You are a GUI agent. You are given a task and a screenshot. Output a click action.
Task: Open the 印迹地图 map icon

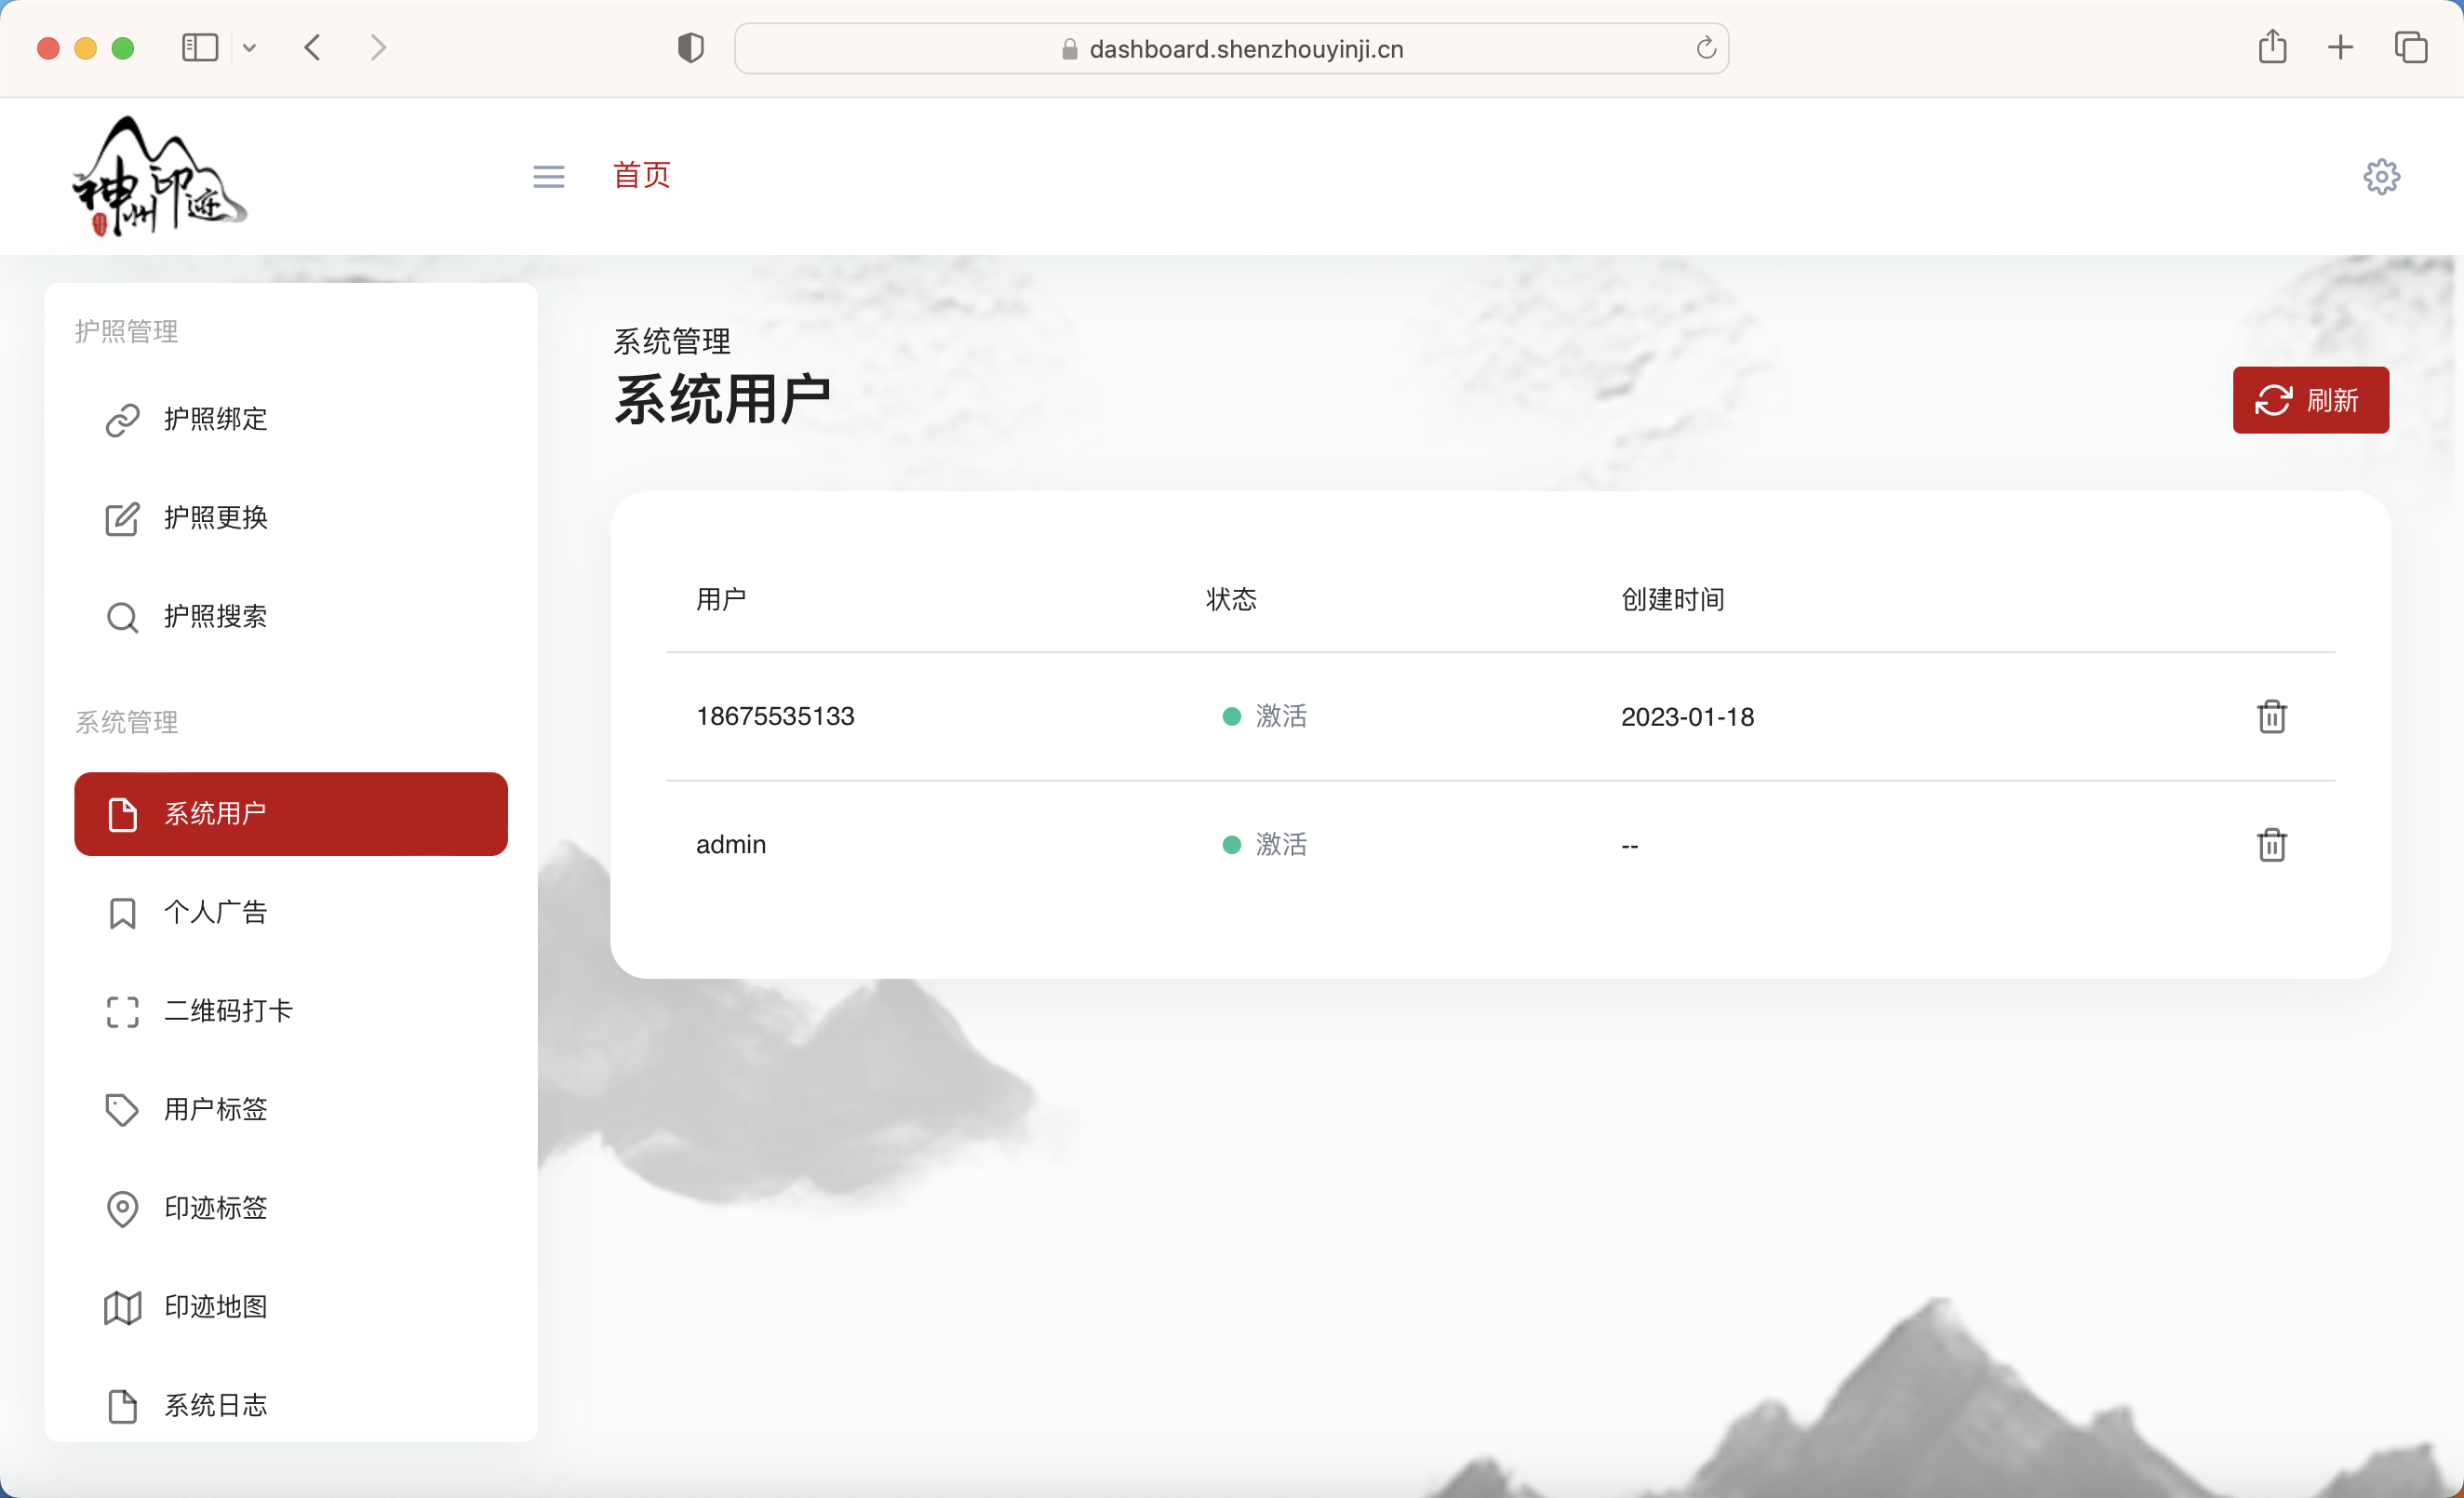tap(122, 1306)
